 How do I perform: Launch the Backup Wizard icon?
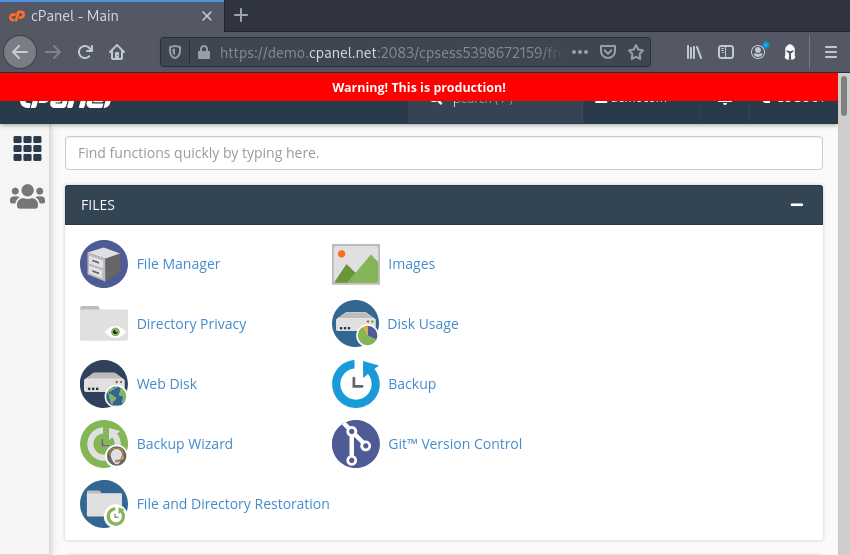pos(104,444)
